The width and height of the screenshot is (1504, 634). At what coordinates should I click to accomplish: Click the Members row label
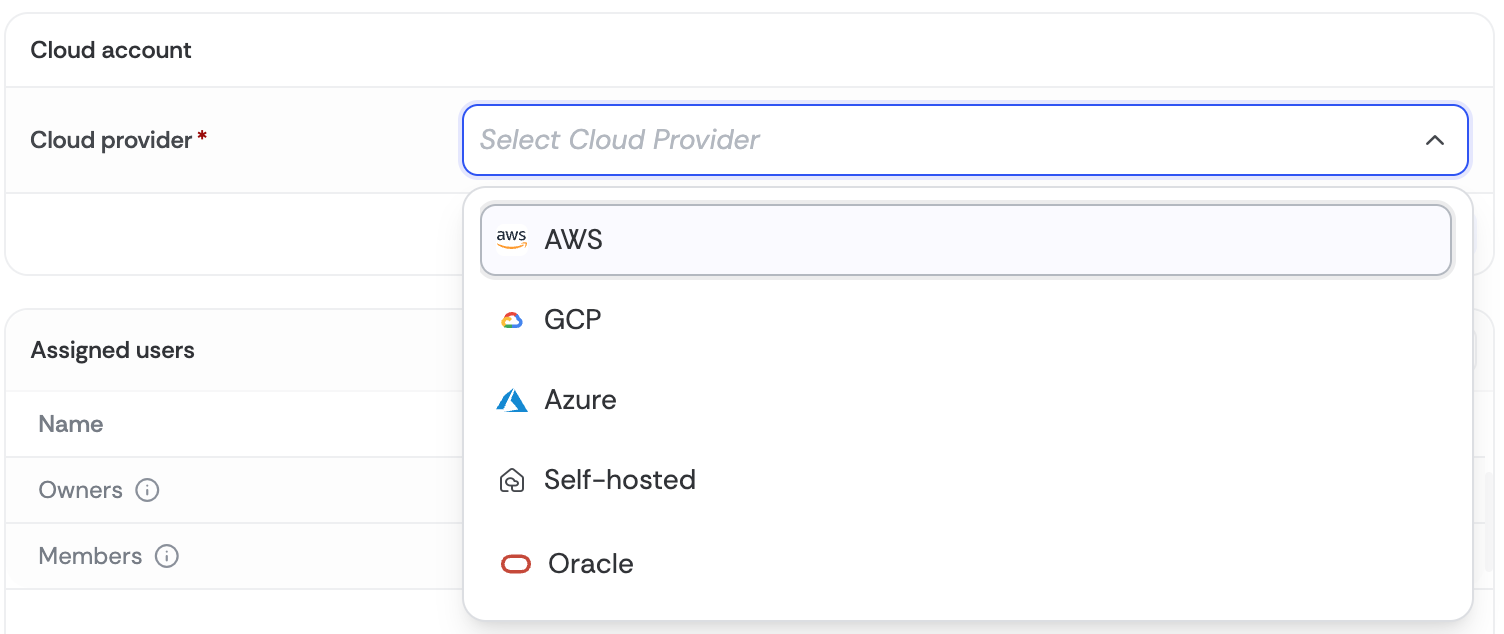pyautogui.click(x=91, y=556)
